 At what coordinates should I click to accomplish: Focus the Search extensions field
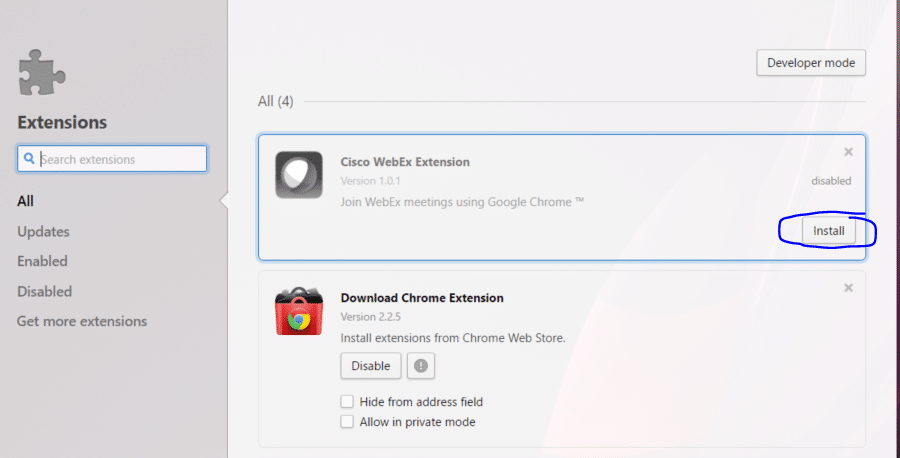[112, 159]
